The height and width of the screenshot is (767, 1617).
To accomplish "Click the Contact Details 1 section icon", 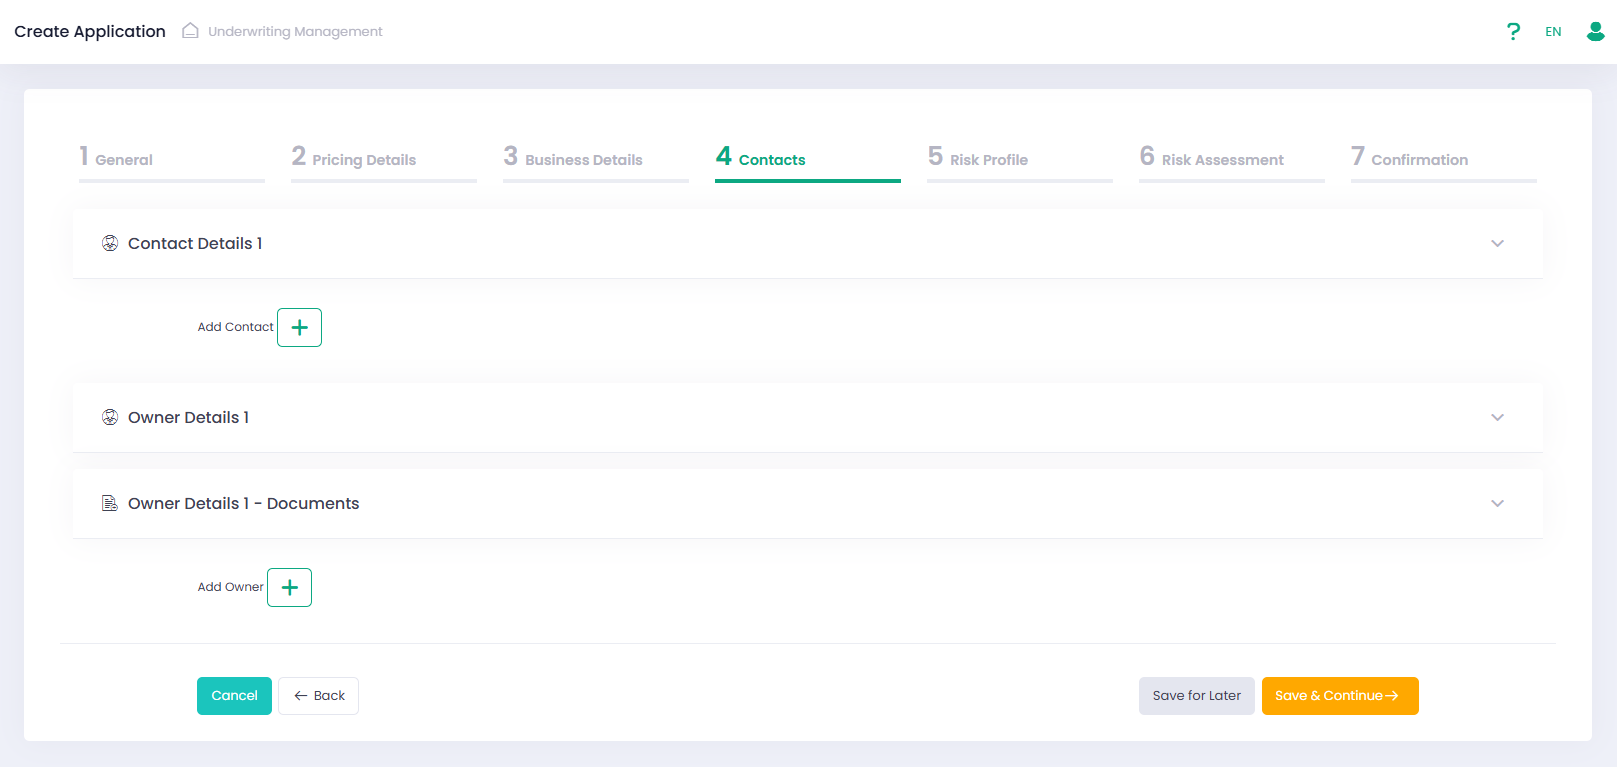I will [x=110, y=243].
